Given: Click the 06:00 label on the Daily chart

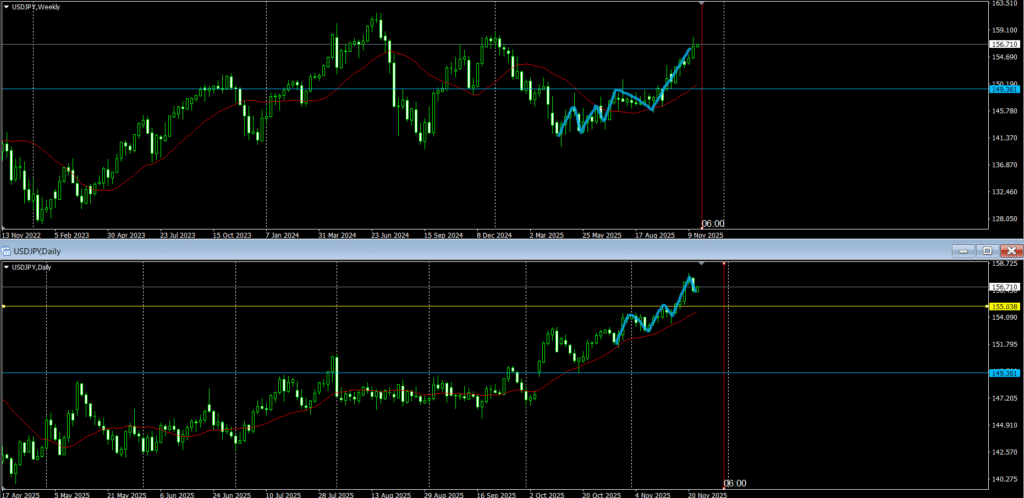Looking at the screenshot, I should coord(734,483).
